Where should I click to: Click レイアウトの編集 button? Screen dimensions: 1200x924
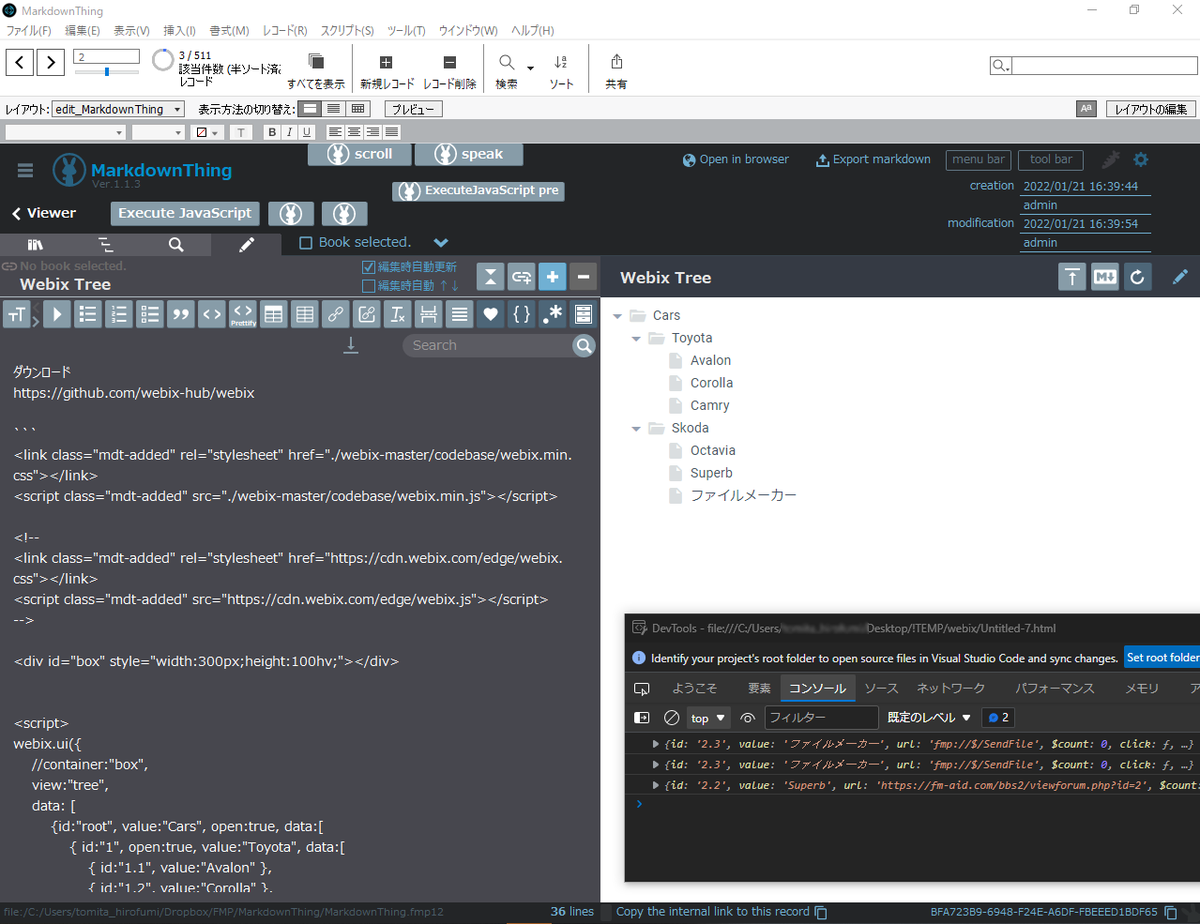1152,109
